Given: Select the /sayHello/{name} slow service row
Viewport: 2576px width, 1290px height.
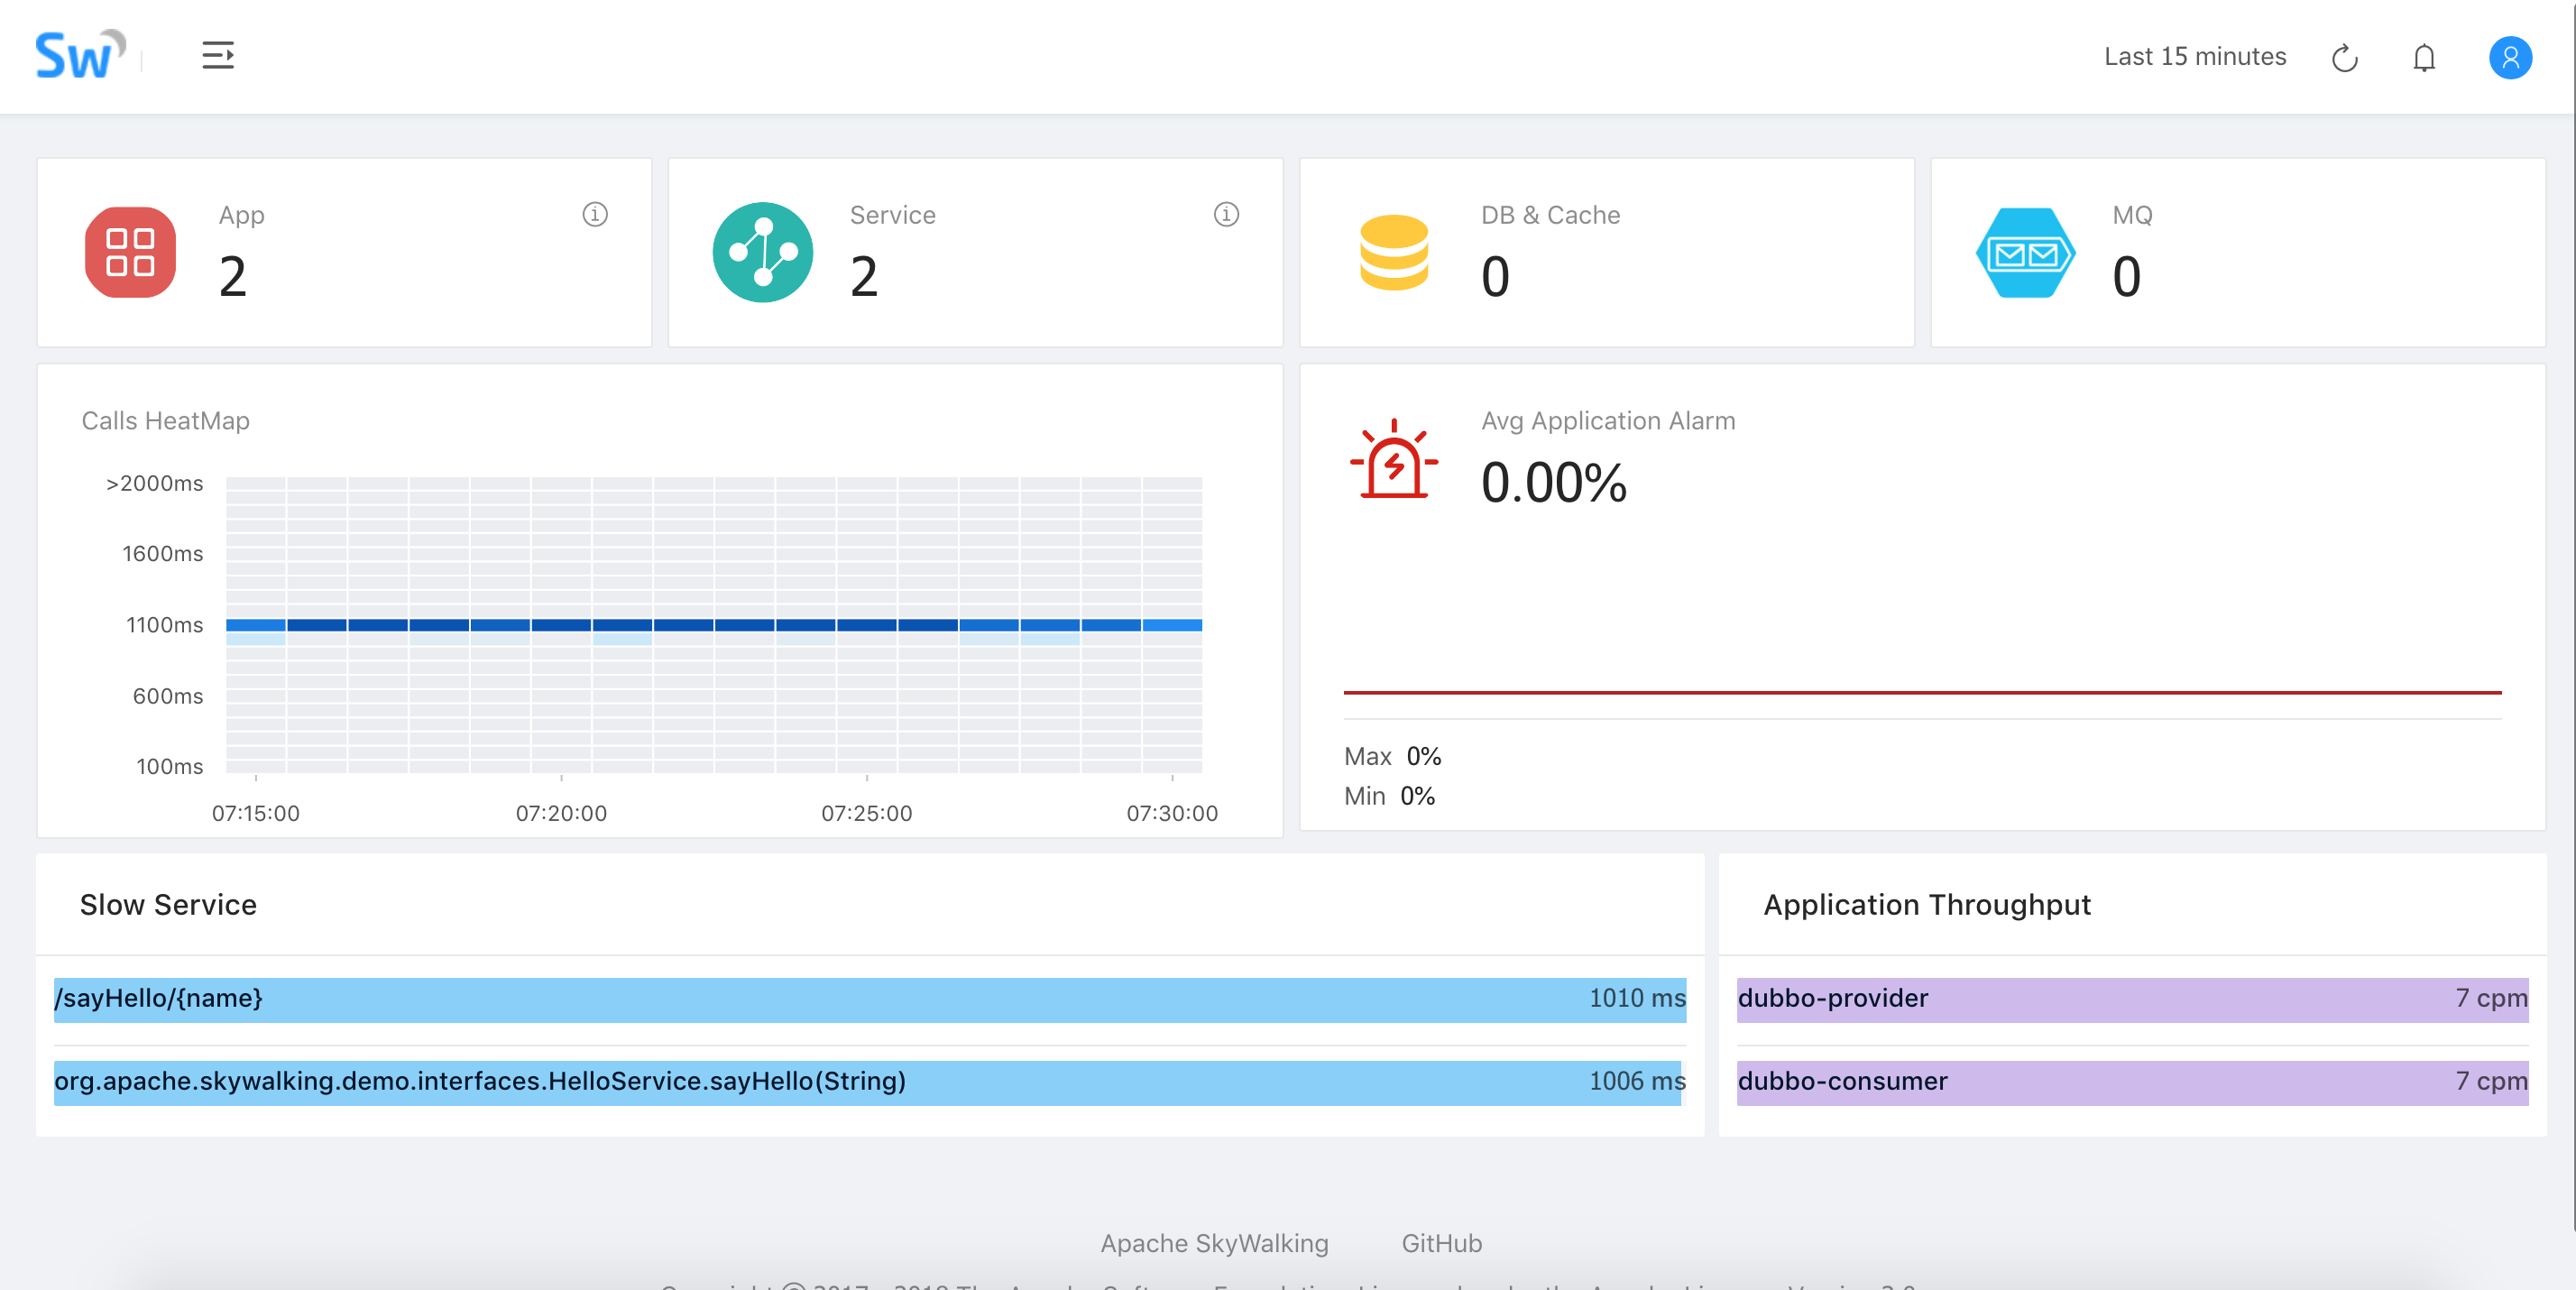Looking at the screenshot, I should pyautogui.click(x=869, y=999).
